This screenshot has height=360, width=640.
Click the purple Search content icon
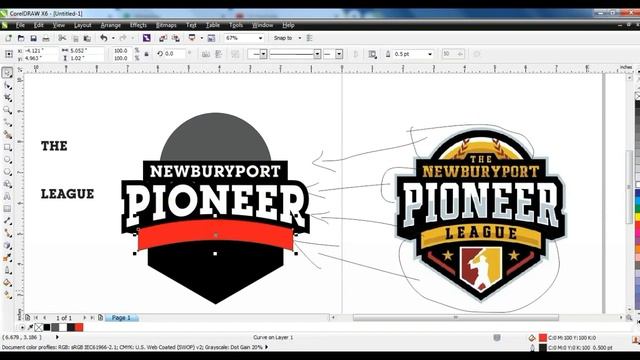[x=147, y=38]
